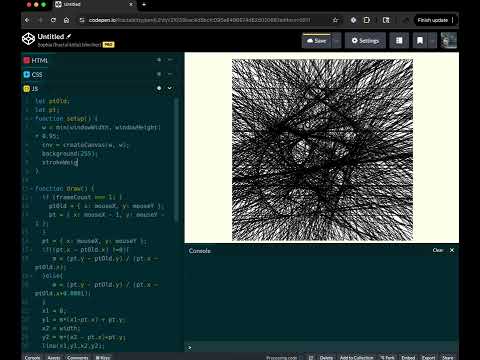Click Add to Collection in footer
The image size is (480, 360).
point(357,357)
